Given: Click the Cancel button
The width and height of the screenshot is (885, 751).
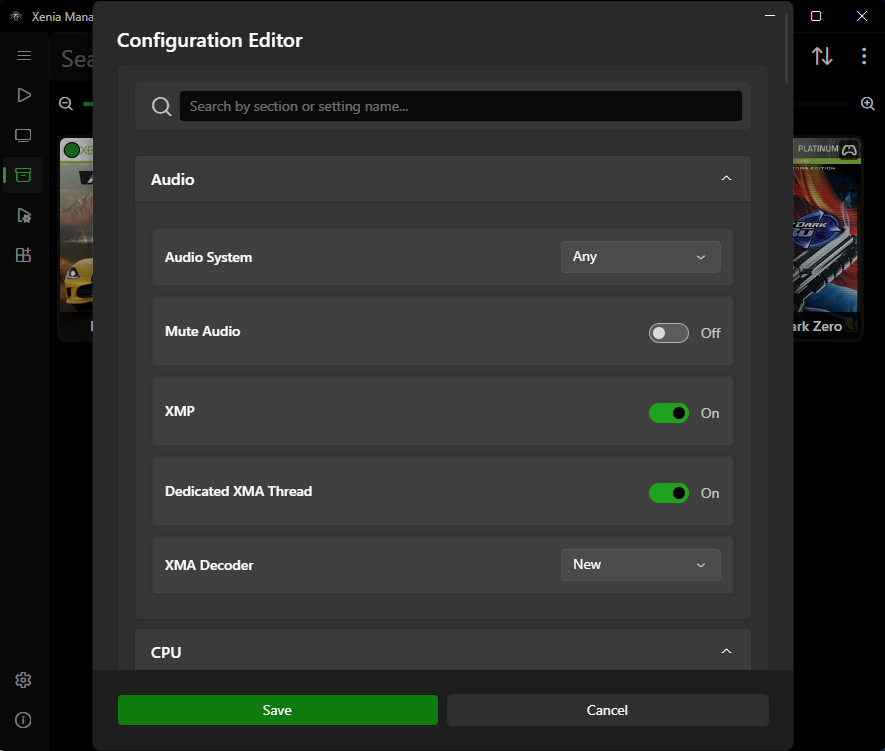Looking at the screenshot, I should (x=607, y=710).
